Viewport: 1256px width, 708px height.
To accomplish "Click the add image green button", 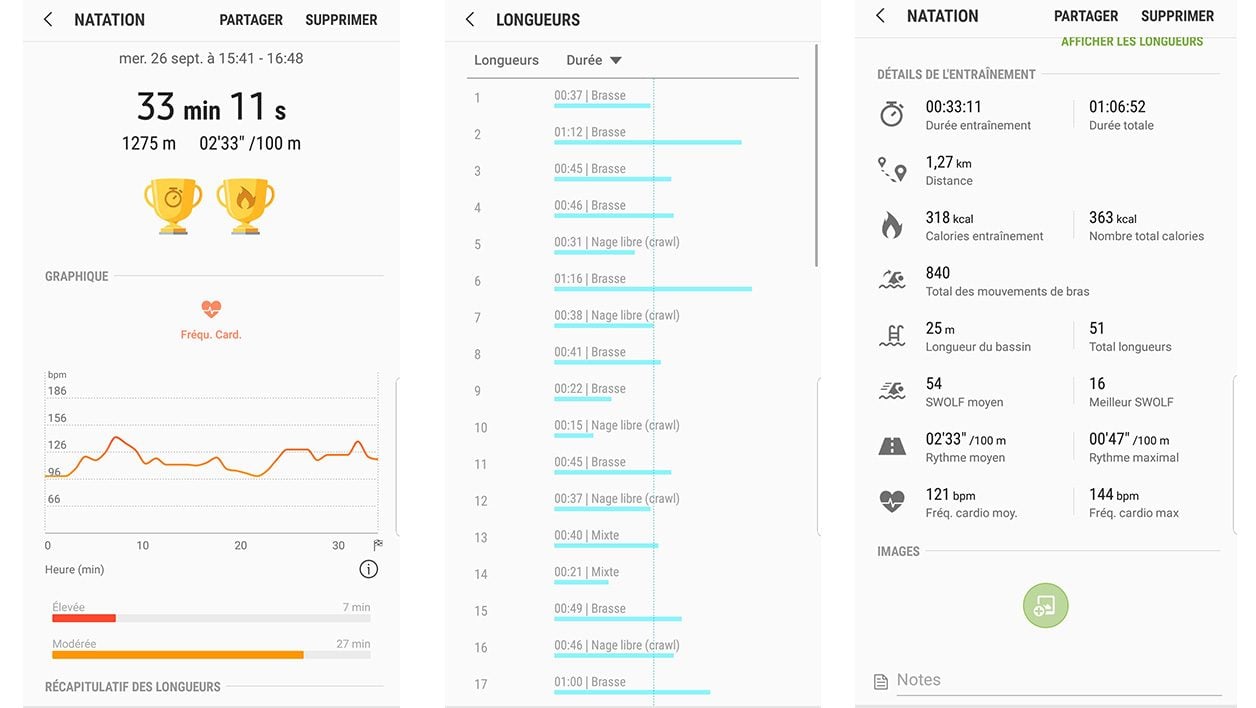I will [x=1045, y=605].
